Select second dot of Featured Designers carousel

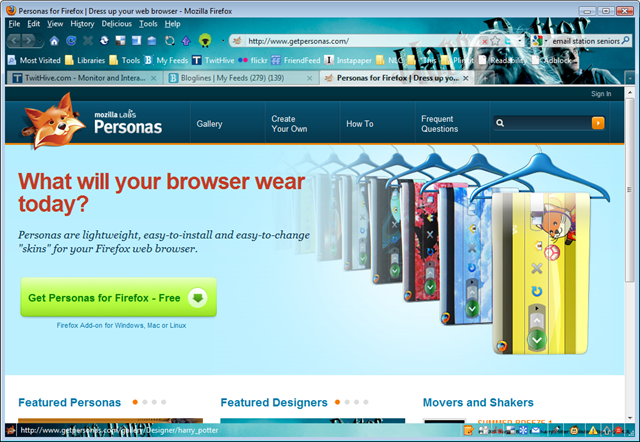[x=347, y=402]
